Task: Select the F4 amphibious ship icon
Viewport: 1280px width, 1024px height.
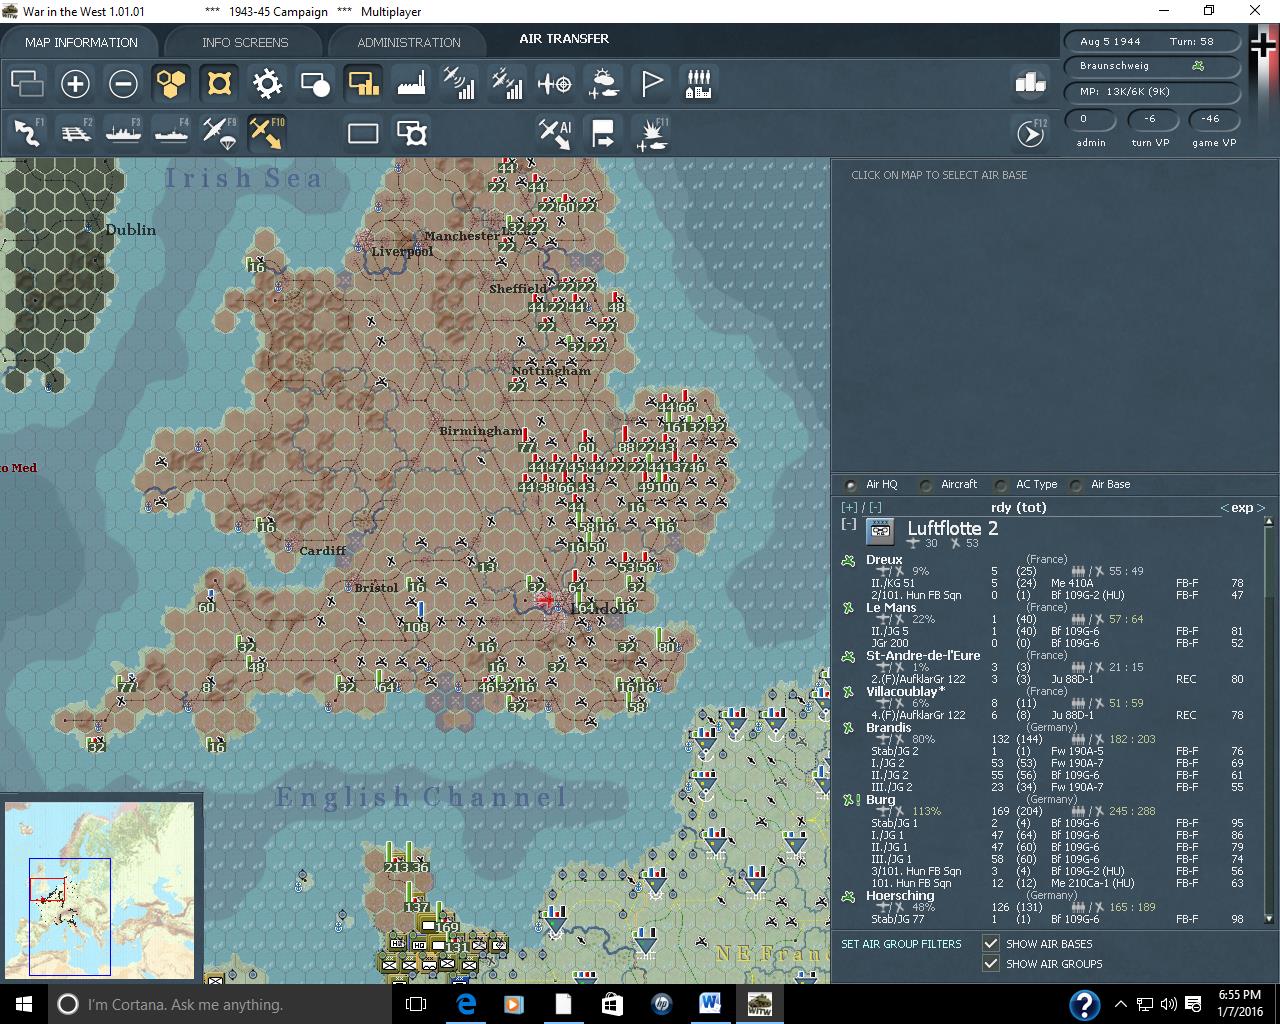Action: 171,132
